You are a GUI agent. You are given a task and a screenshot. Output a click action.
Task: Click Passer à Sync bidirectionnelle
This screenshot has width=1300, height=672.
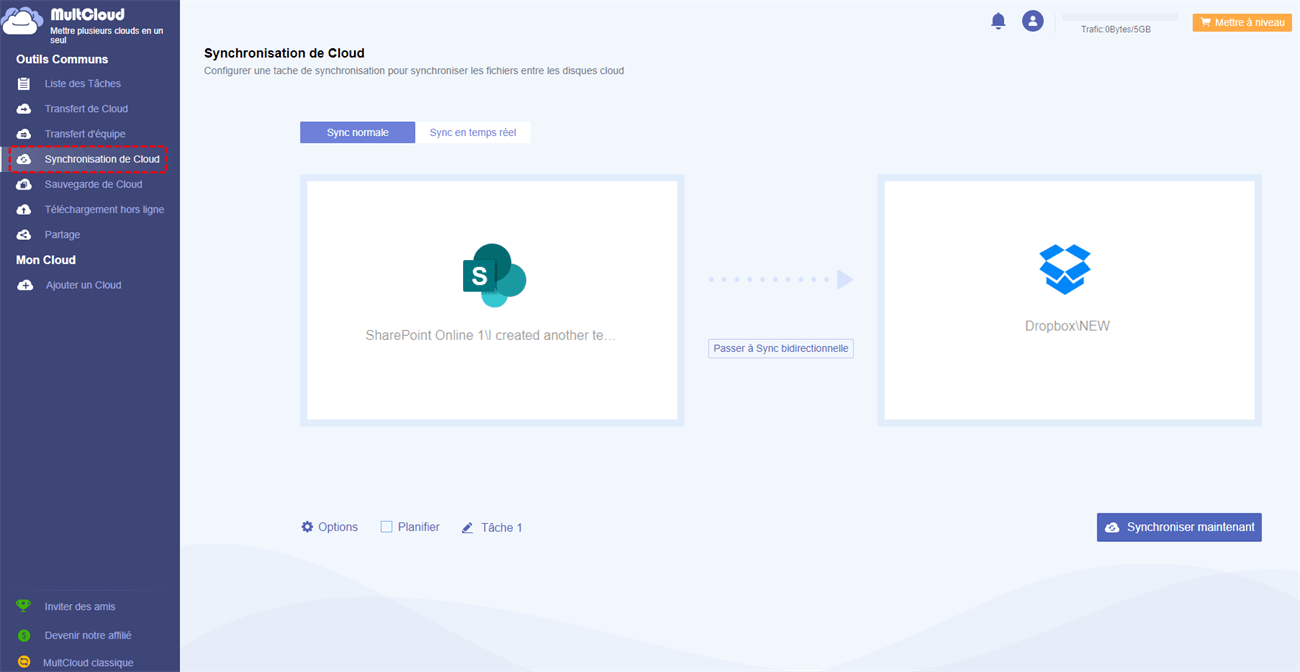781,349
